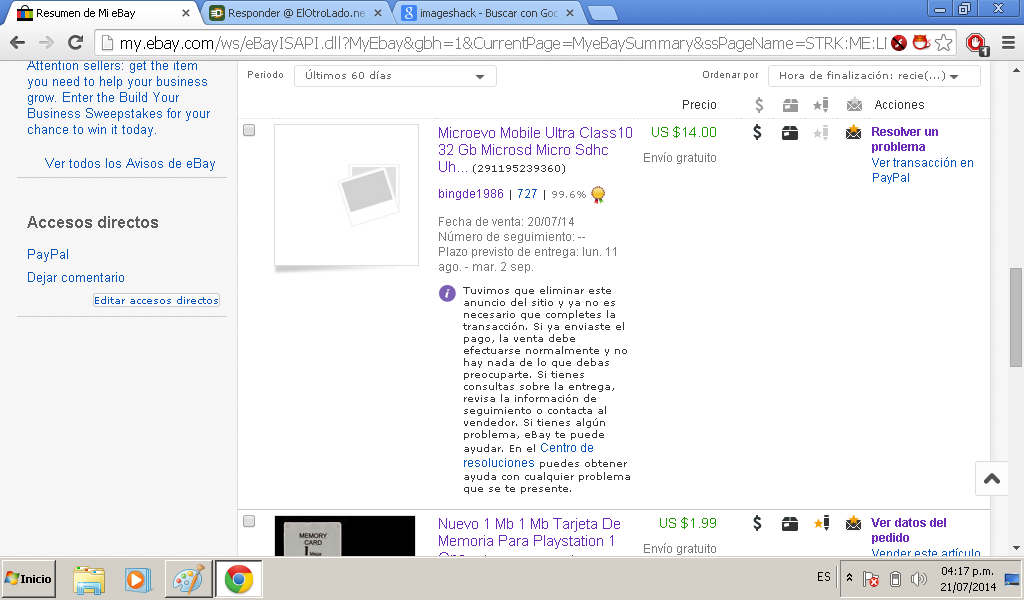Click the Chrome taskbar button
This screenshot has width=1024, height=600.
238,579
